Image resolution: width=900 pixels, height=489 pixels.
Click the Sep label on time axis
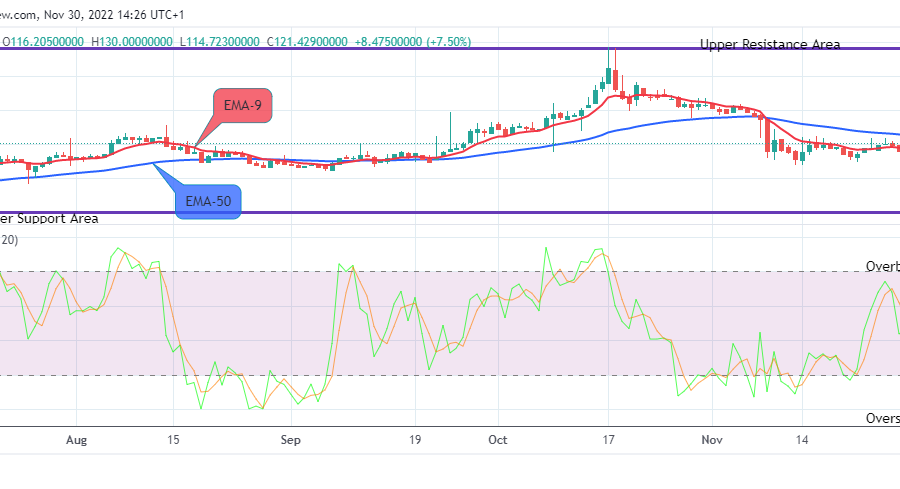coord(290,439)
